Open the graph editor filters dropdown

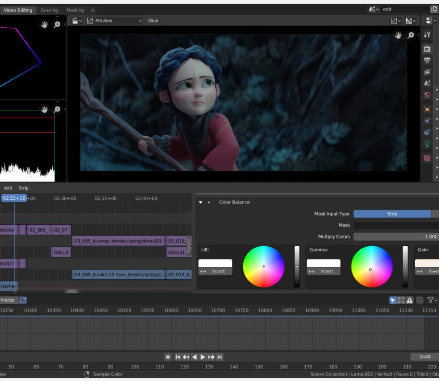pyautogui.click(x=432, y=300)
